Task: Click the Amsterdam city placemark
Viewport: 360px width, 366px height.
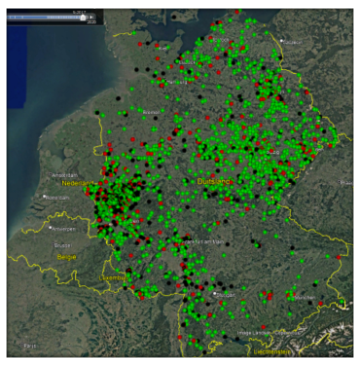Action: (x=49, y=174)
